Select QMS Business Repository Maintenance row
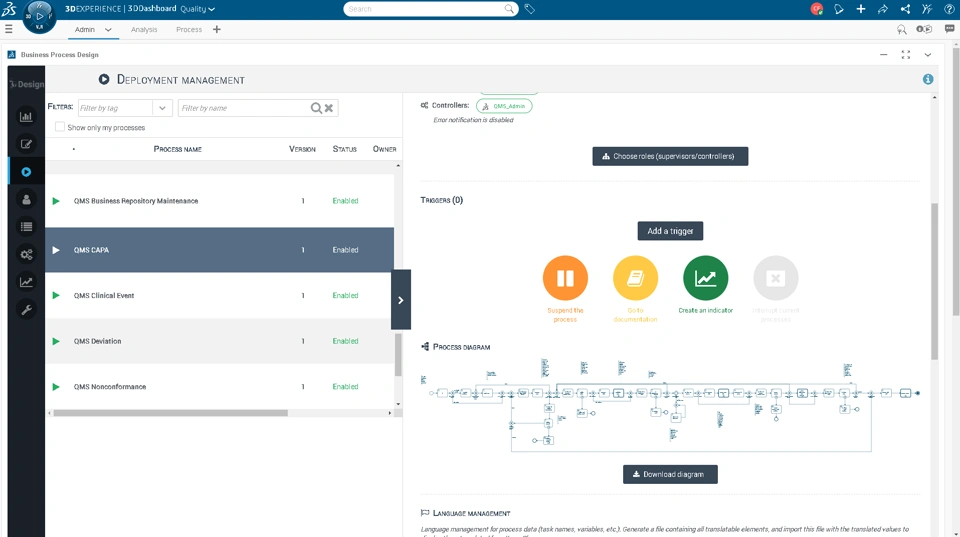 coord(219,201)
